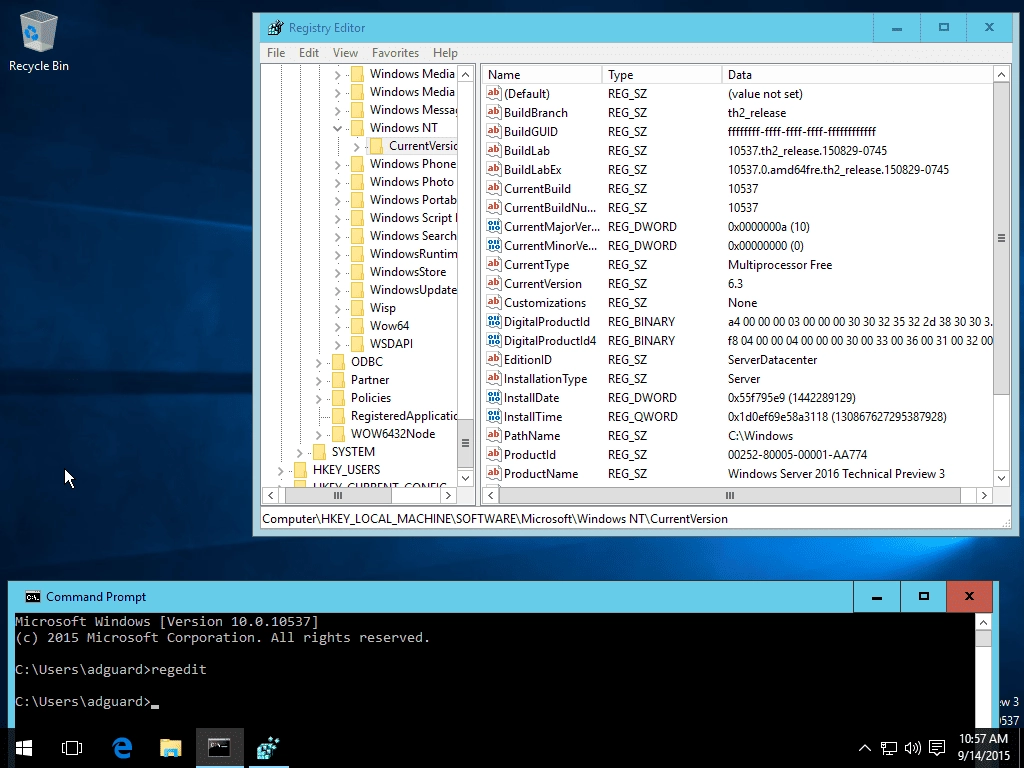Select the WSDAPI tree item
1024x768 pixels.
click(391, 344)
